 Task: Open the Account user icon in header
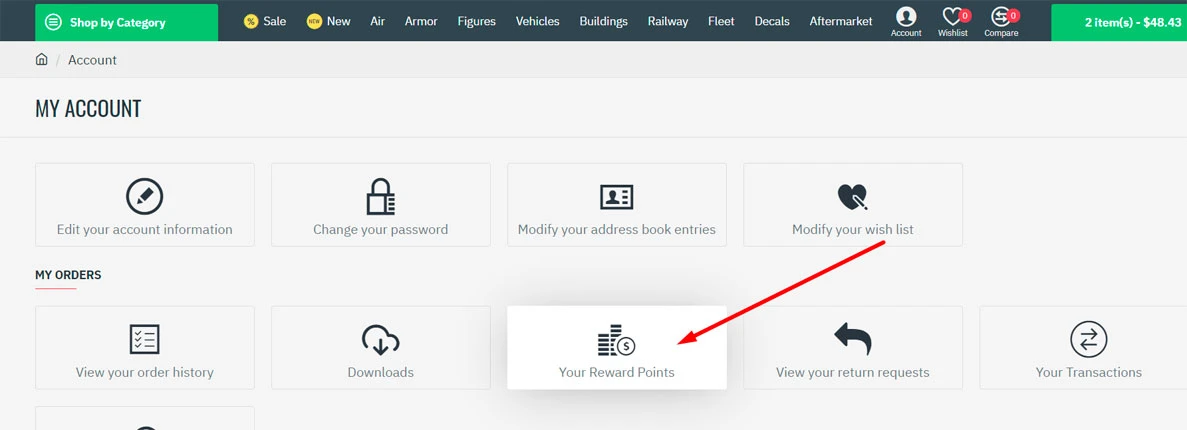click(906, 20)
